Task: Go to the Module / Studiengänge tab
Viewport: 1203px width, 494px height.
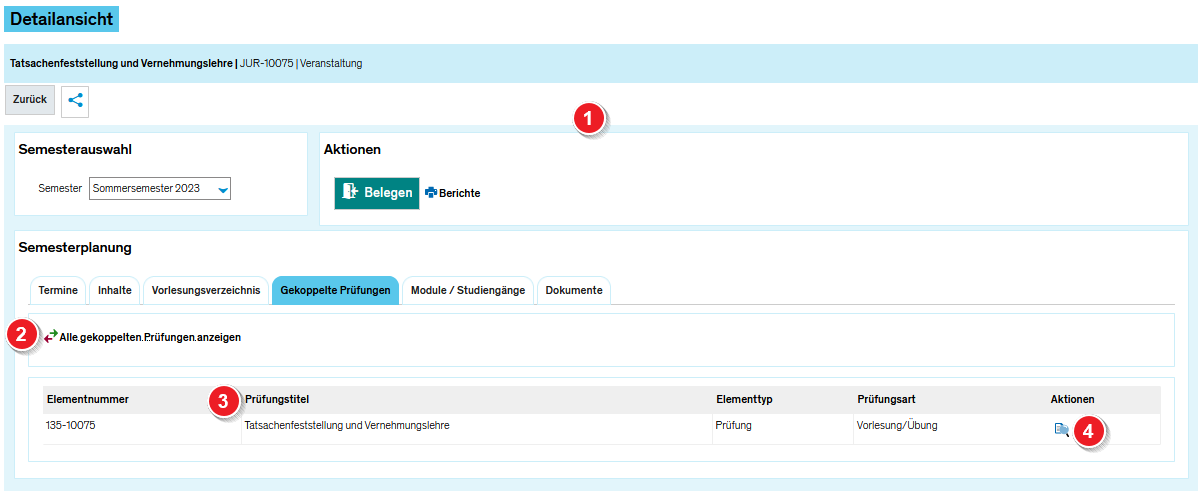Action: tap(467, 290)
